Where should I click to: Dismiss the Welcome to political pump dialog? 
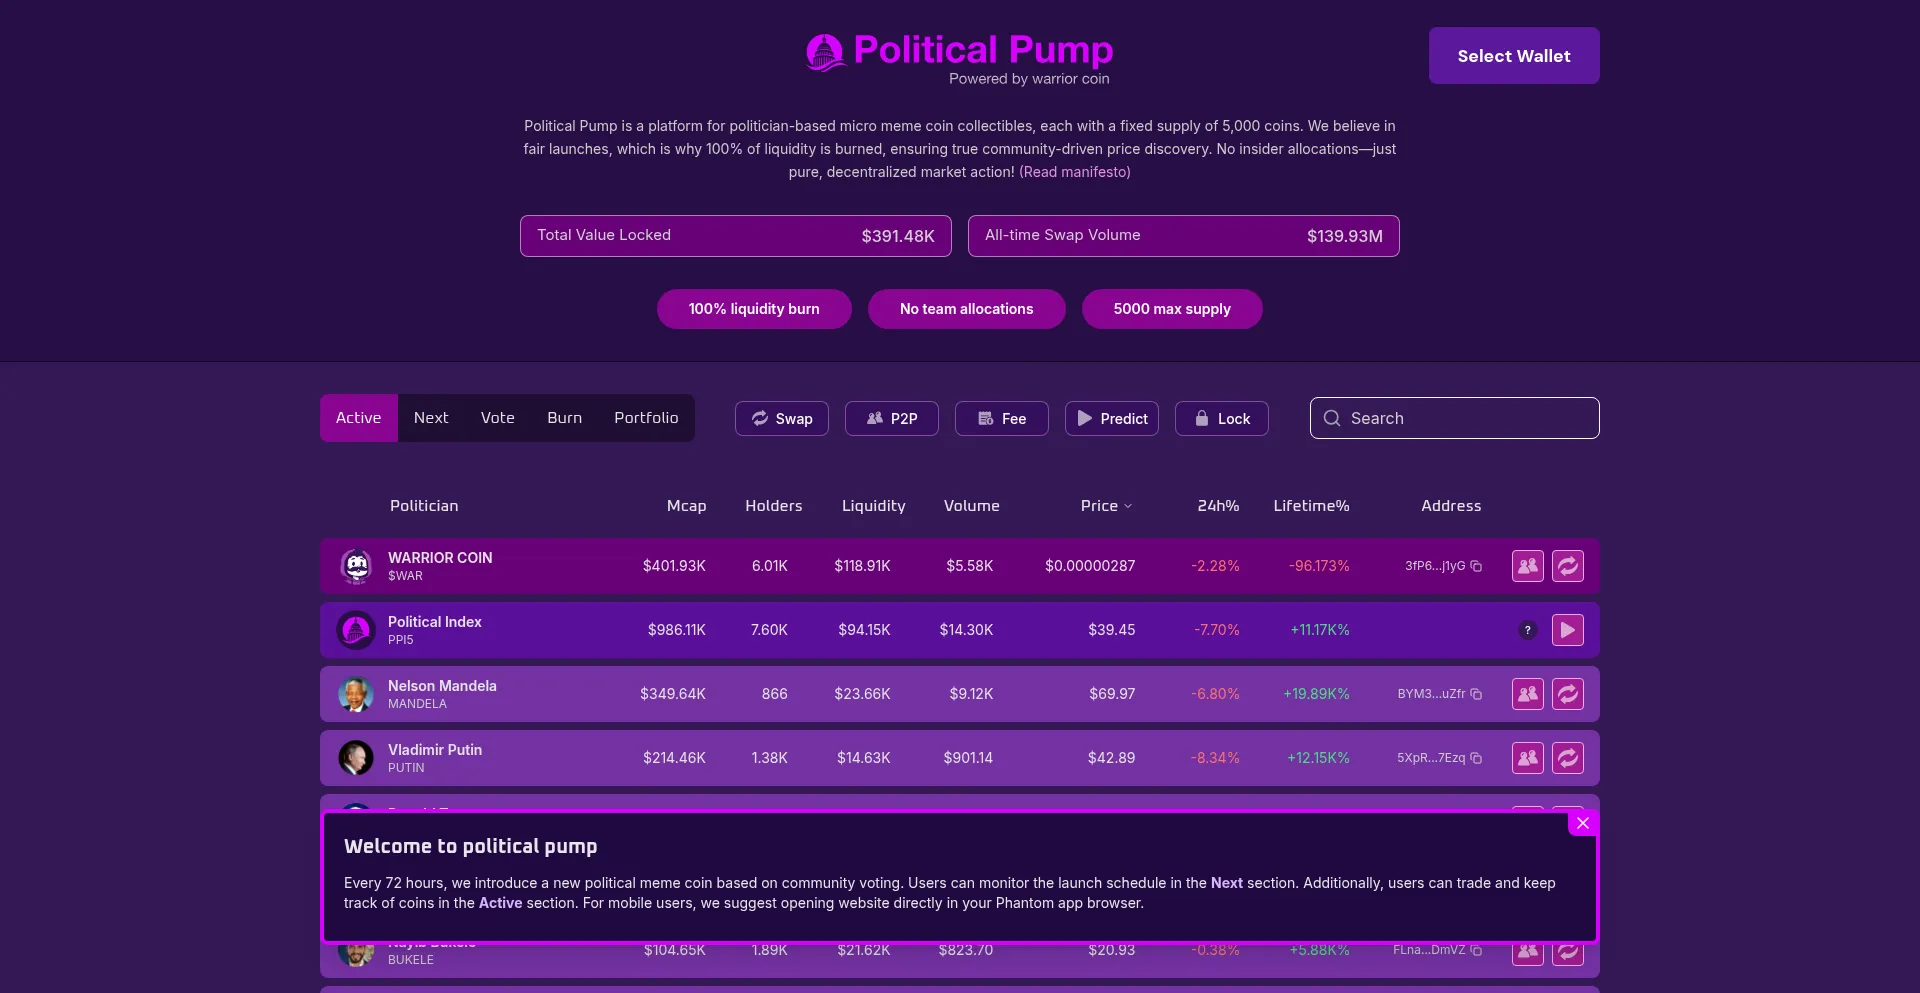click(x=1582, y=822)
